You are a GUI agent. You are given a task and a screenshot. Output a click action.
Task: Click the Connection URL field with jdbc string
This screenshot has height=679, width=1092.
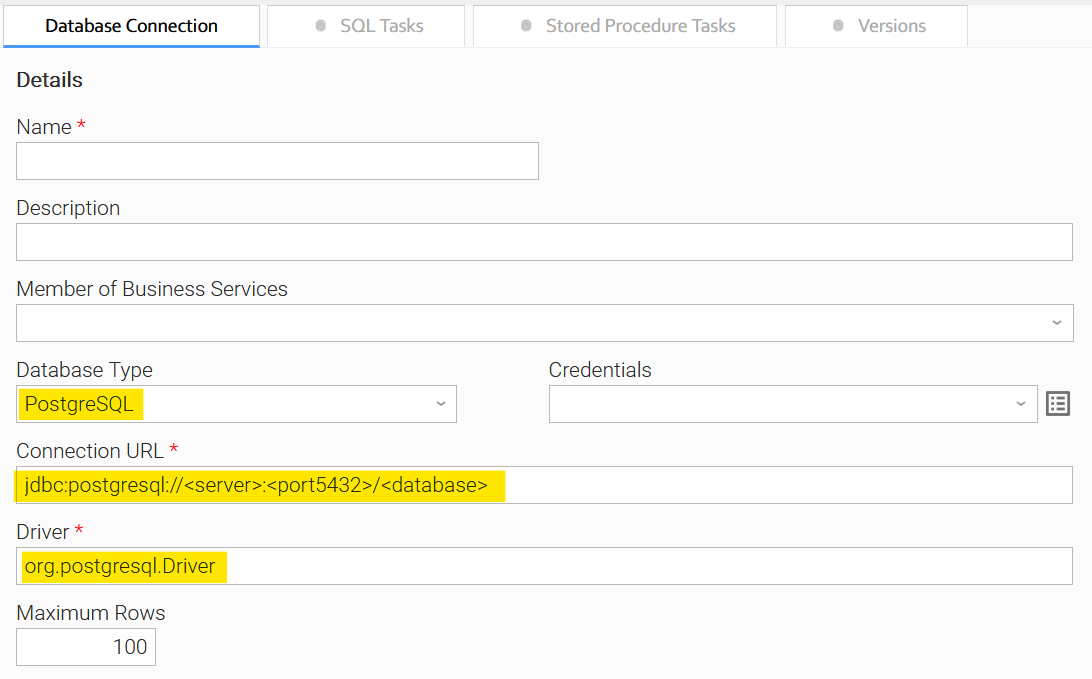(x=544, y=486)
